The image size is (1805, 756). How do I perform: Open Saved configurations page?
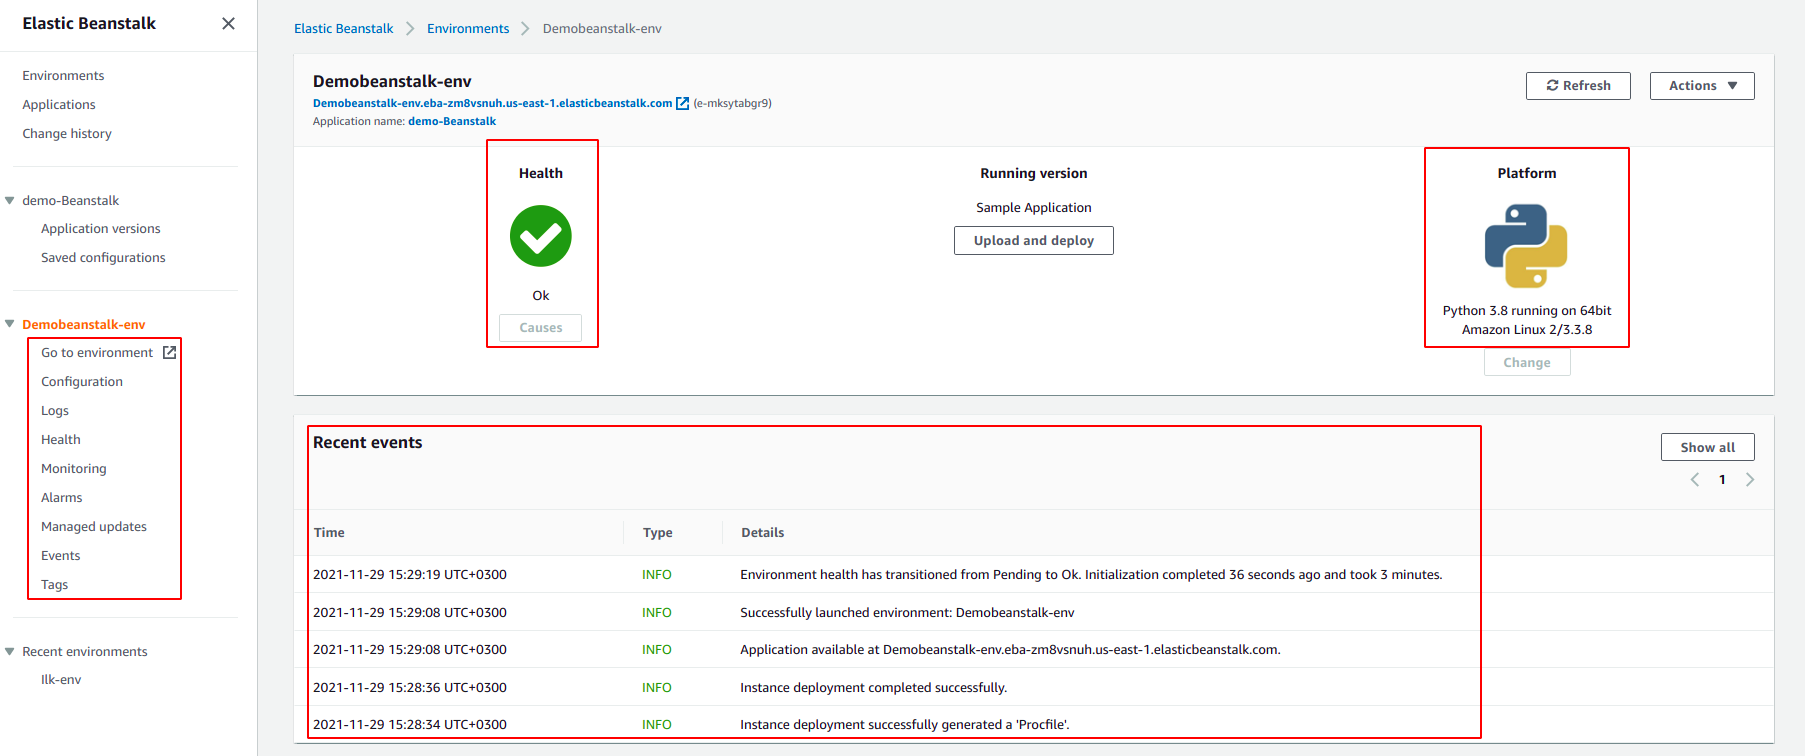click(x=103, y=258)
